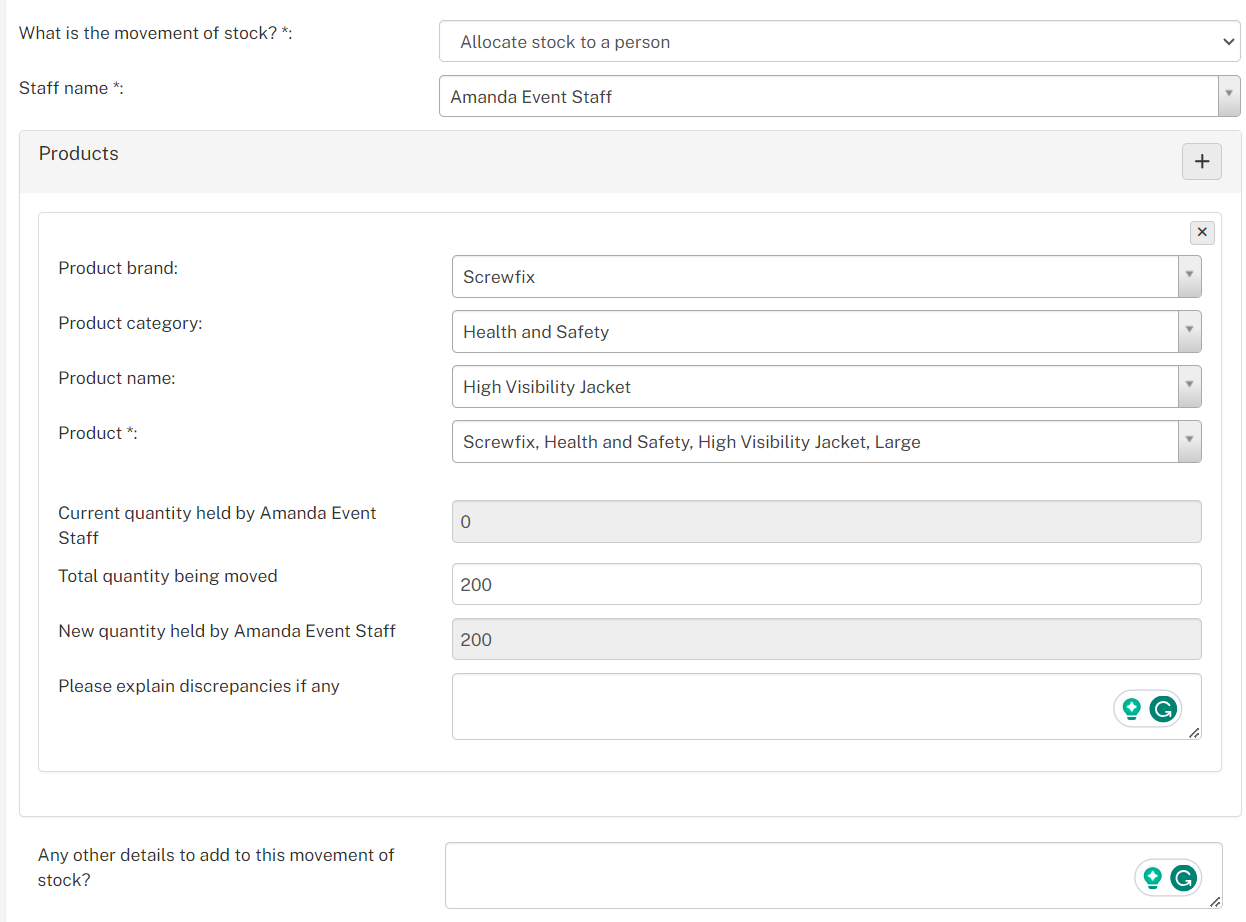This screenshot has width=1246, height=922.
Task: Click the 'Product brand:' label
Action: [118, 268]
